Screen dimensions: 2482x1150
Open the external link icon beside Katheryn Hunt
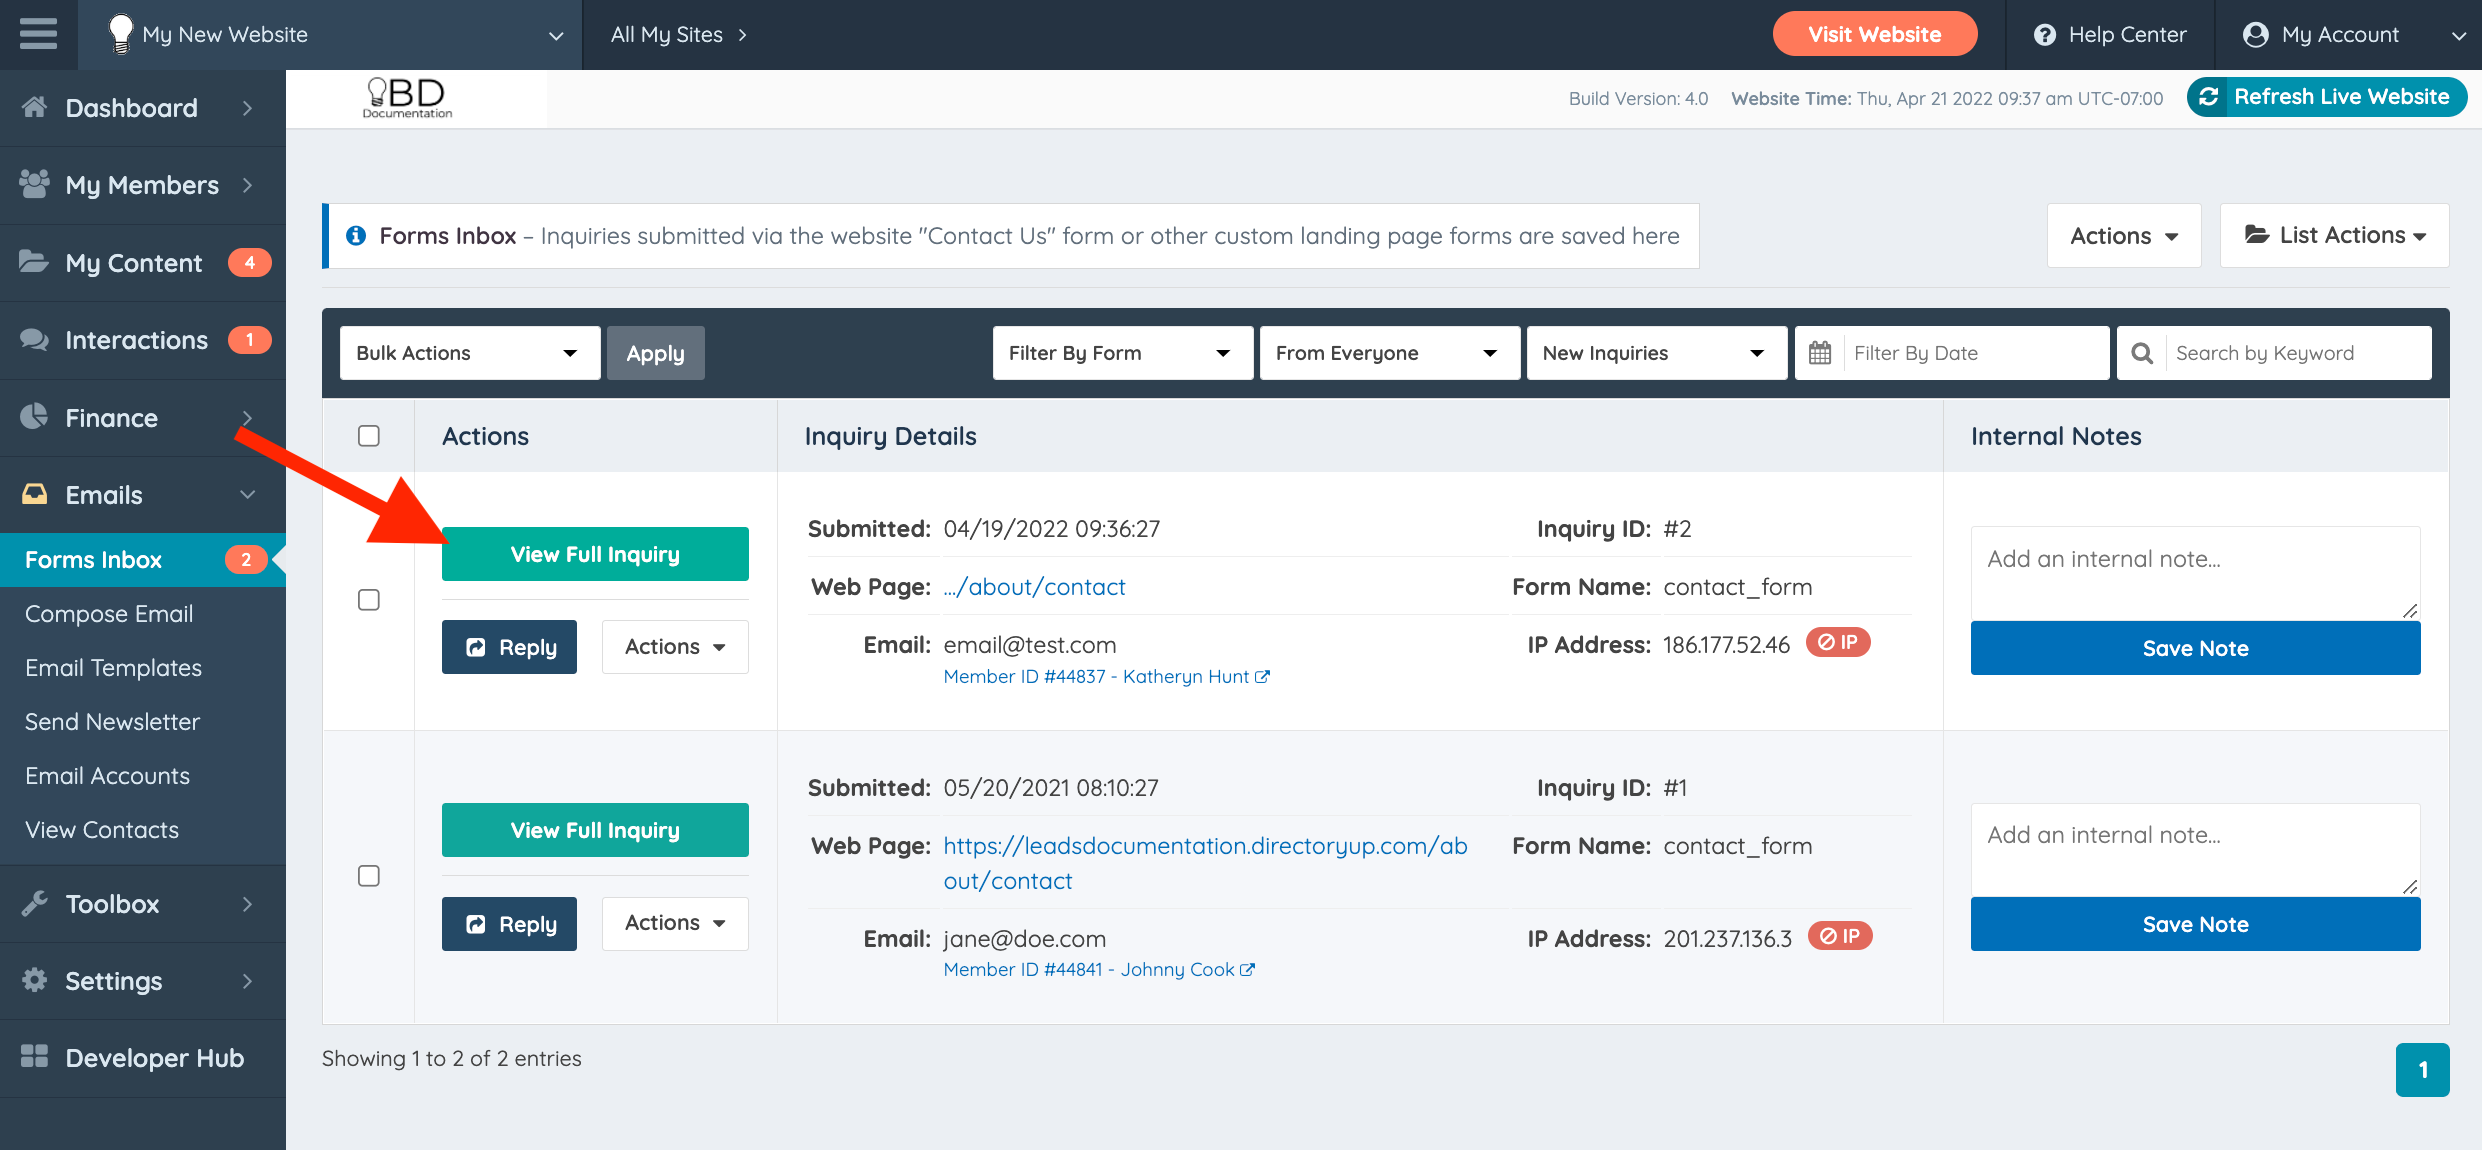click(x=1262, y=677)
